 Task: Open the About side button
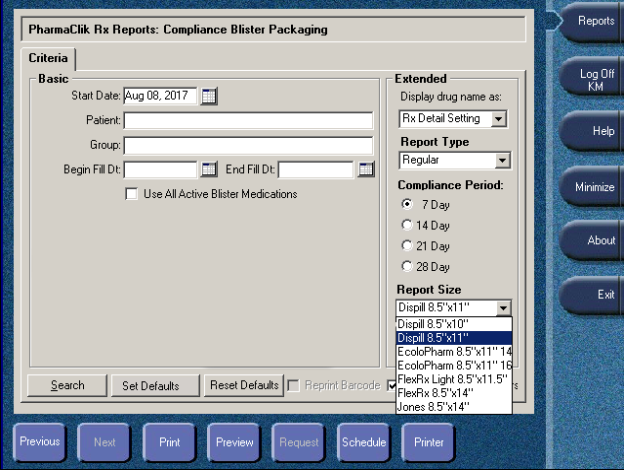click(x=592, y=240)
